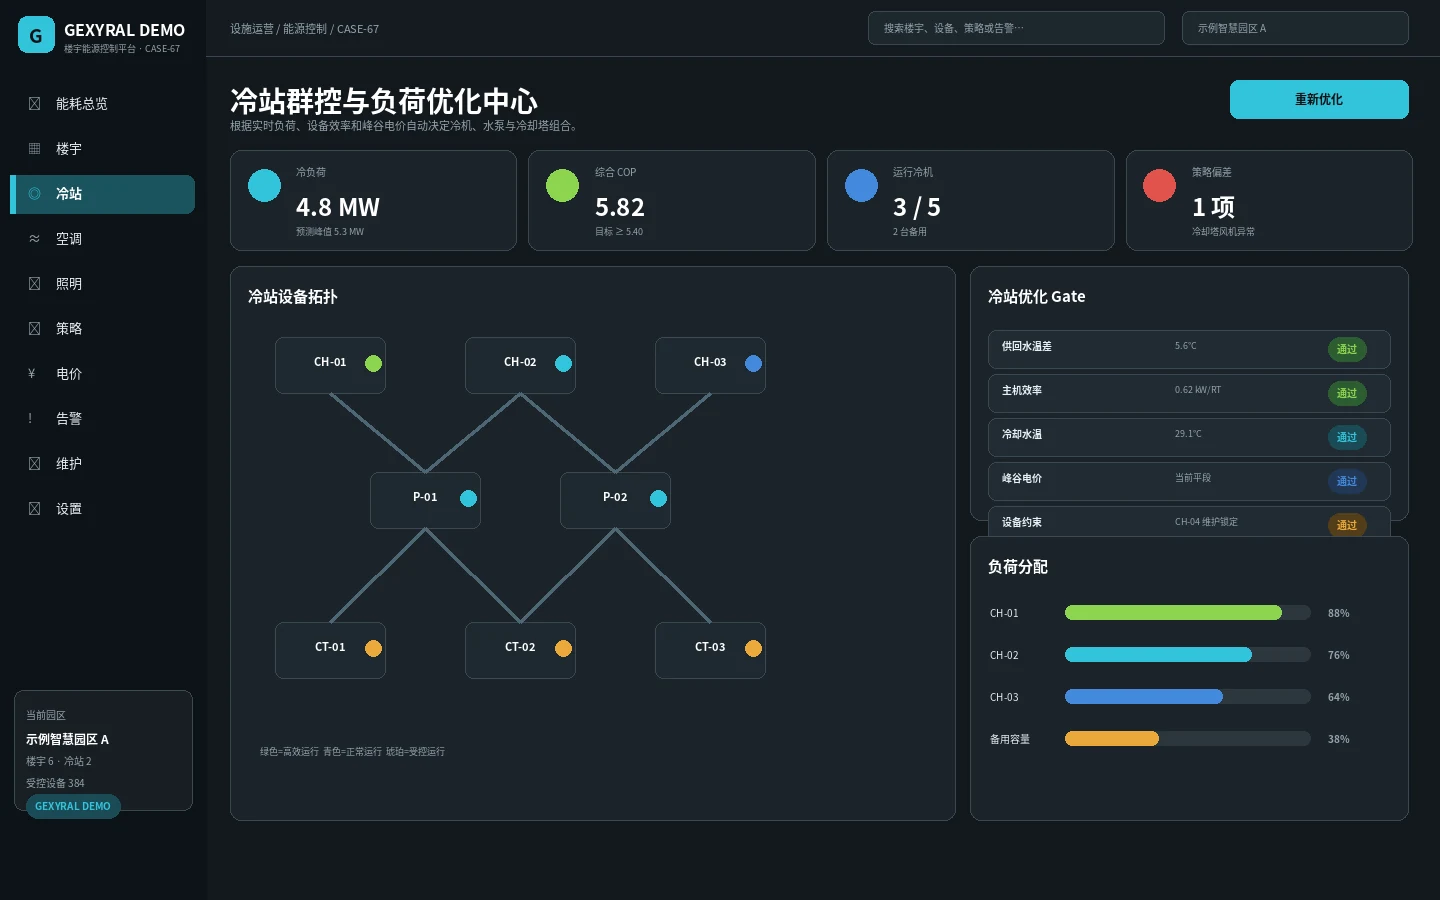This screenshot has height=900, width=1440.
Task: Click the 5.82 COP value
Action: [x=620, y=207]
